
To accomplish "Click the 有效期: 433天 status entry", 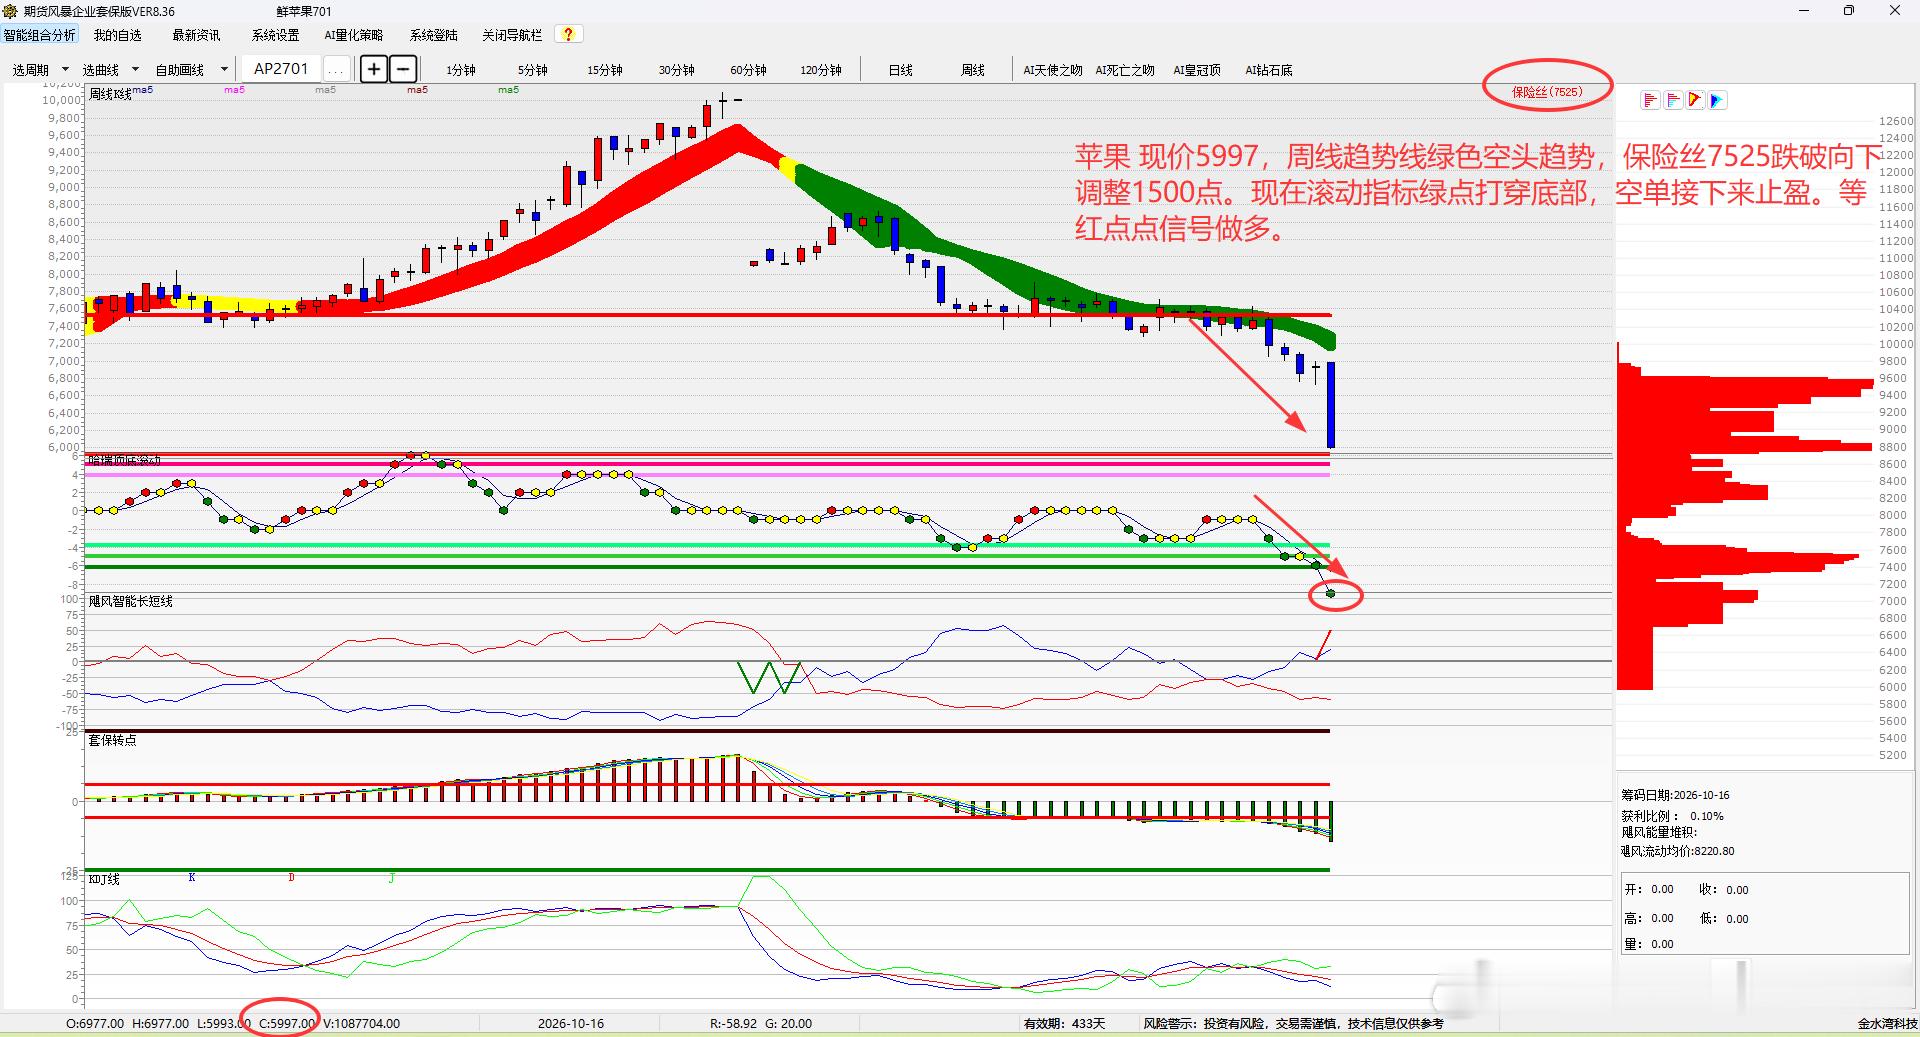I will tap(1065, 1024).
